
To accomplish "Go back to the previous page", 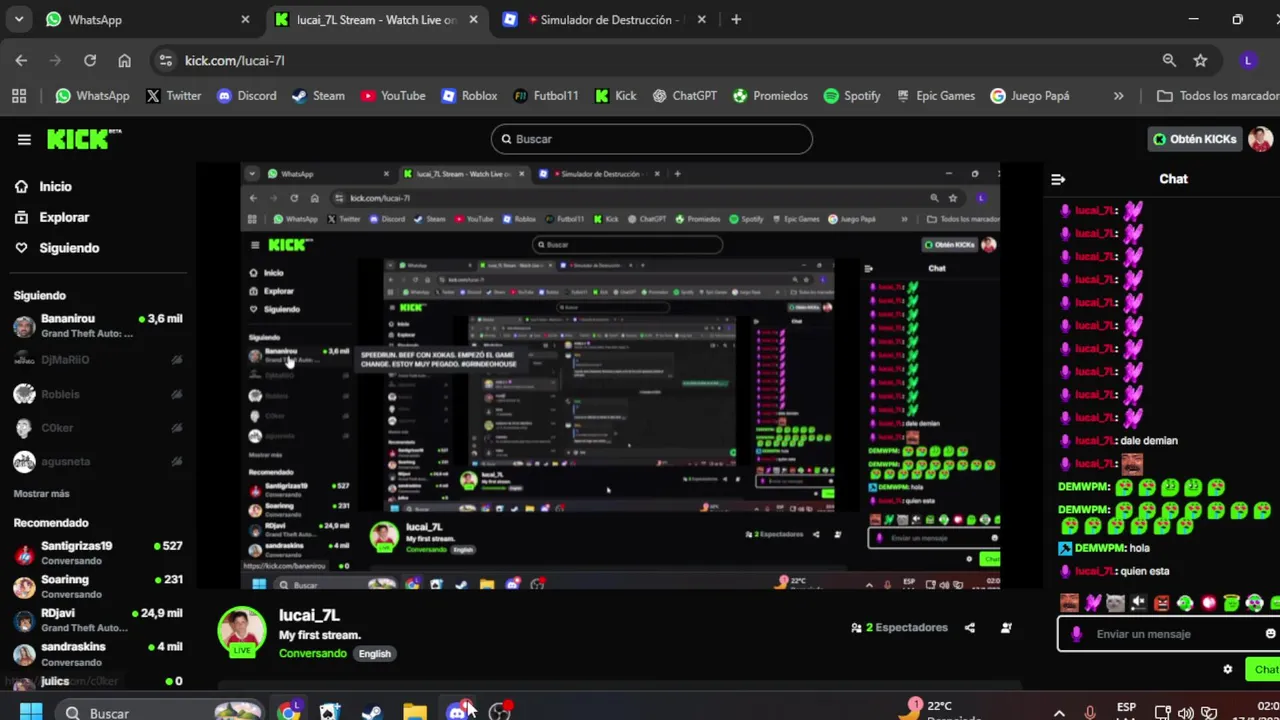I will [x=21, y=60].
